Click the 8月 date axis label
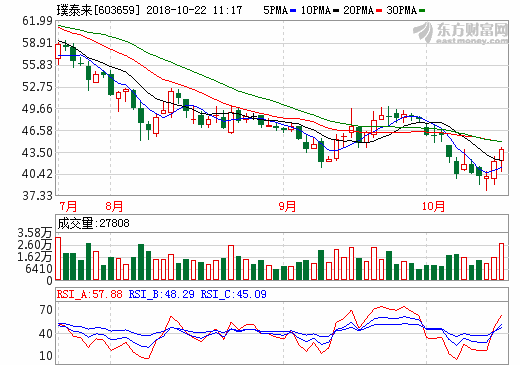This screenshot has width=520, height=365. tap(114, 206)
